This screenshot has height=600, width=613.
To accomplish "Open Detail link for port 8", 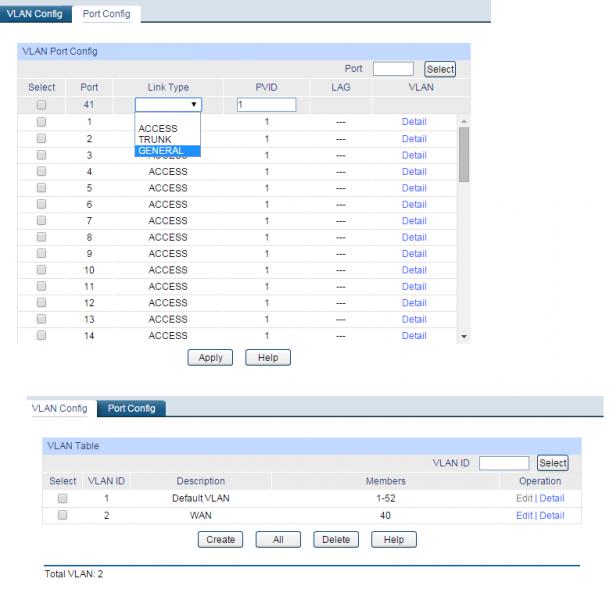I will pyautogui.click(x=413, y=237).
